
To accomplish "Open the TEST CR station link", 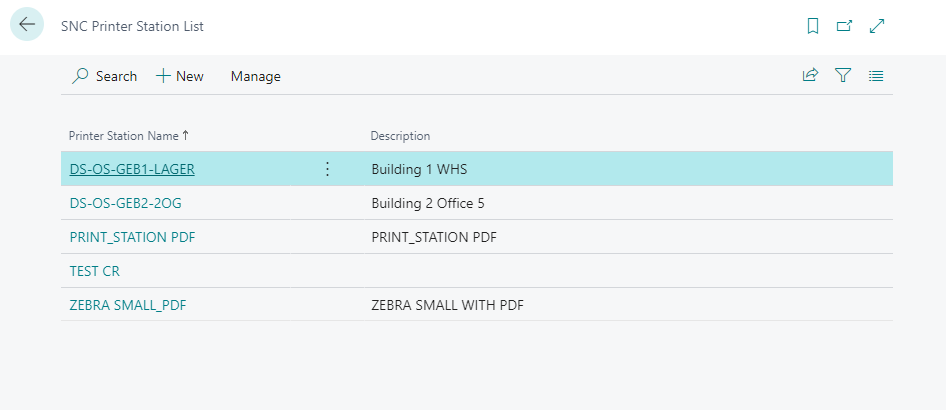I will tap(95, 271).
